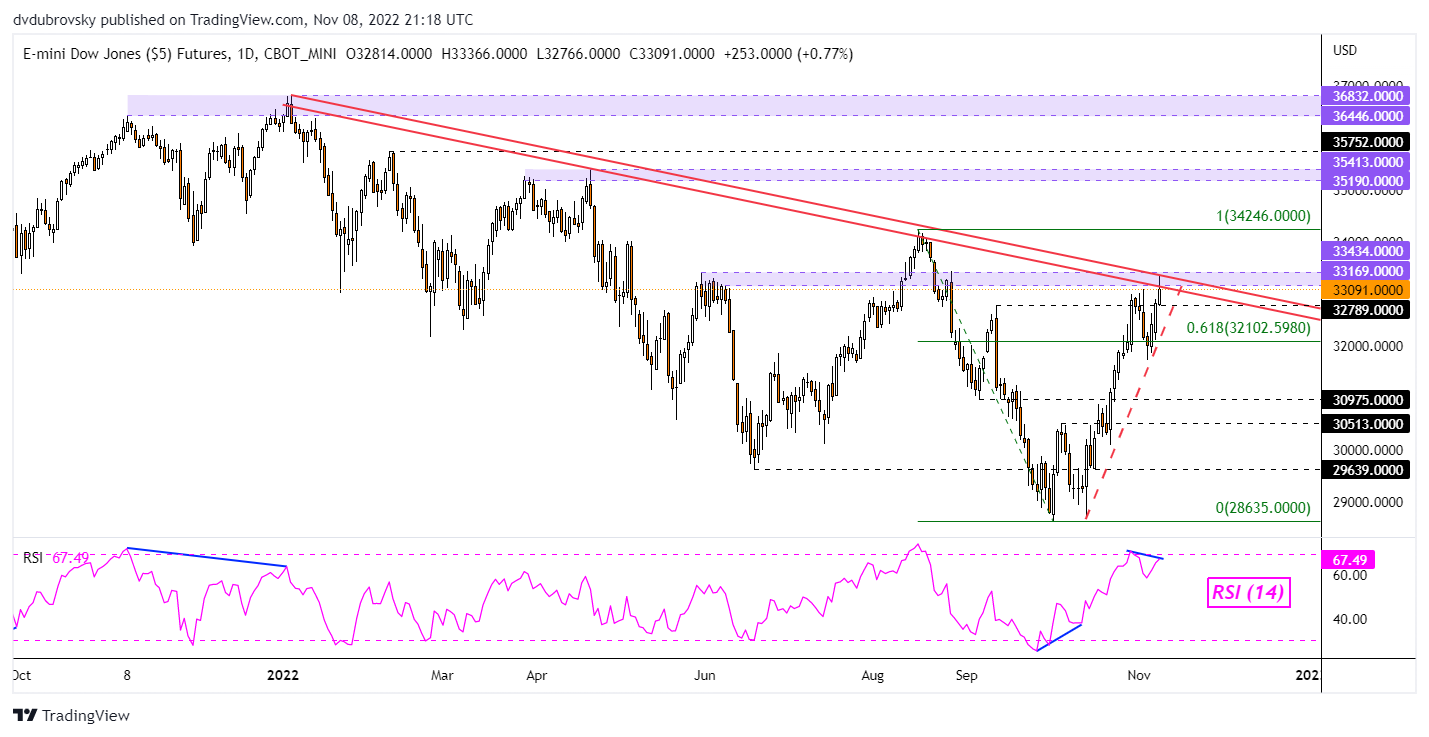Click the orange 33091.0000 current price label
The width and height of the screenshot is (1429, 737).
1364,289
